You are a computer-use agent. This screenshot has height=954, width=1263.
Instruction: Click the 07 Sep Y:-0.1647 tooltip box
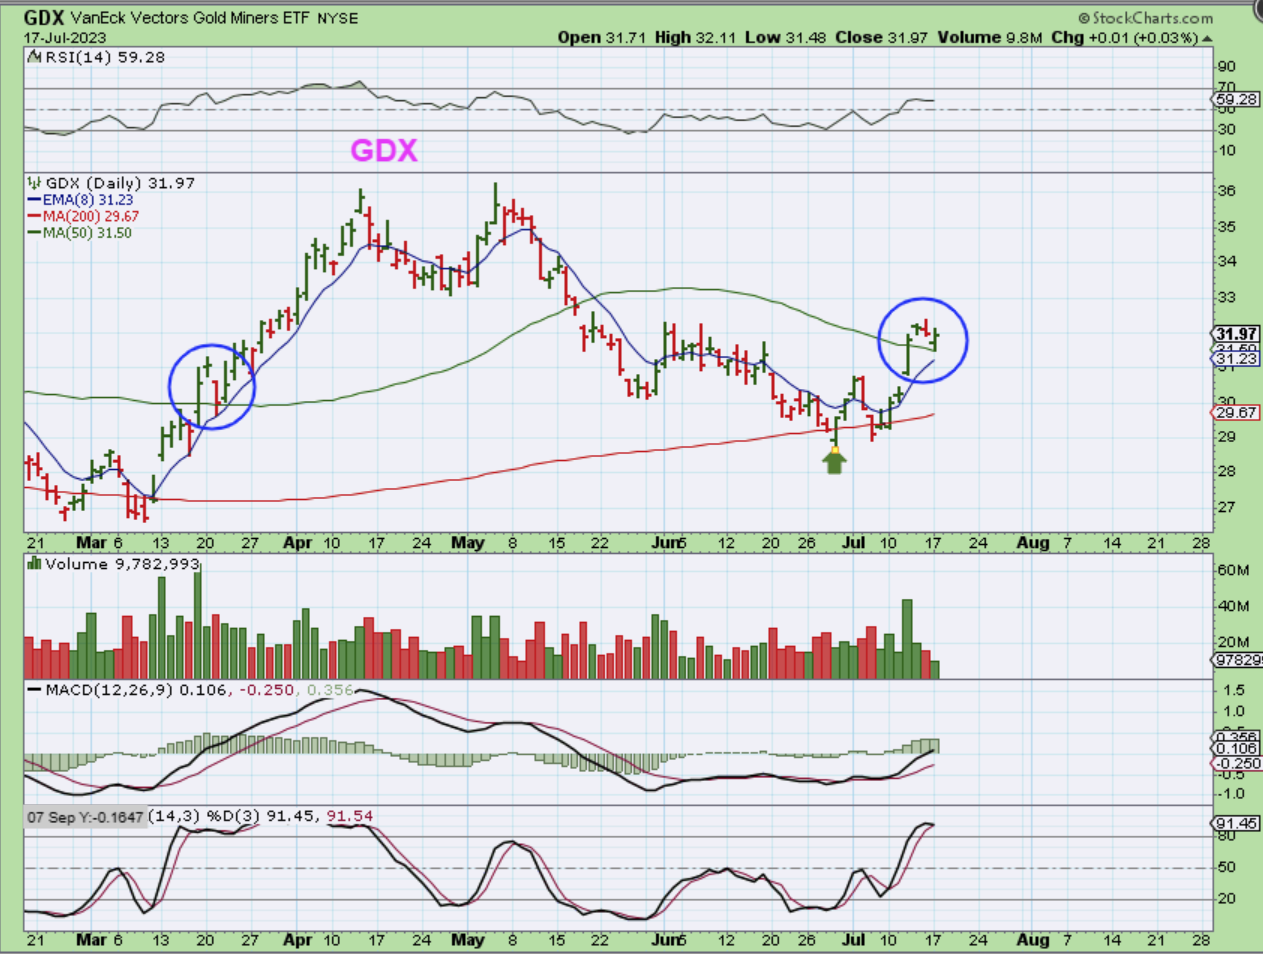[85, 817]
